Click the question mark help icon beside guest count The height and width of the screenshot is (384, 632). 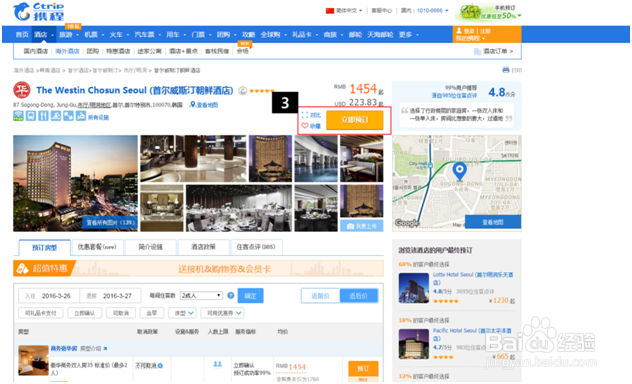pos(231,295)
